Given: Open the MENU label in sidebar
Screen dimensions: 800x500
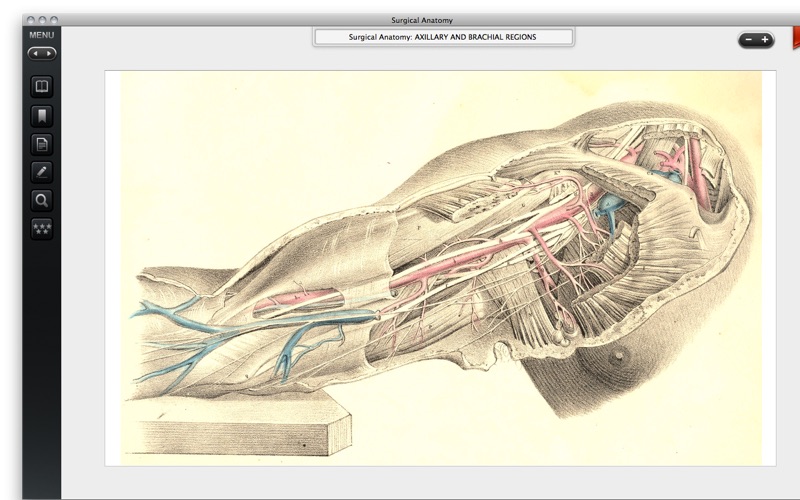Looking at the screenshot, I should [41, 35].
